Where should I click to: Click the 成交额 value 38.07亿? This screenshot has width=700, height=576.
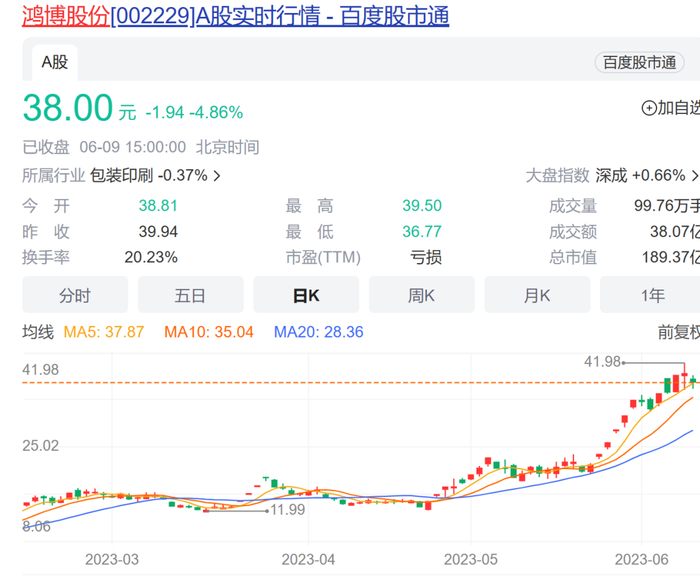coord(675,232)
